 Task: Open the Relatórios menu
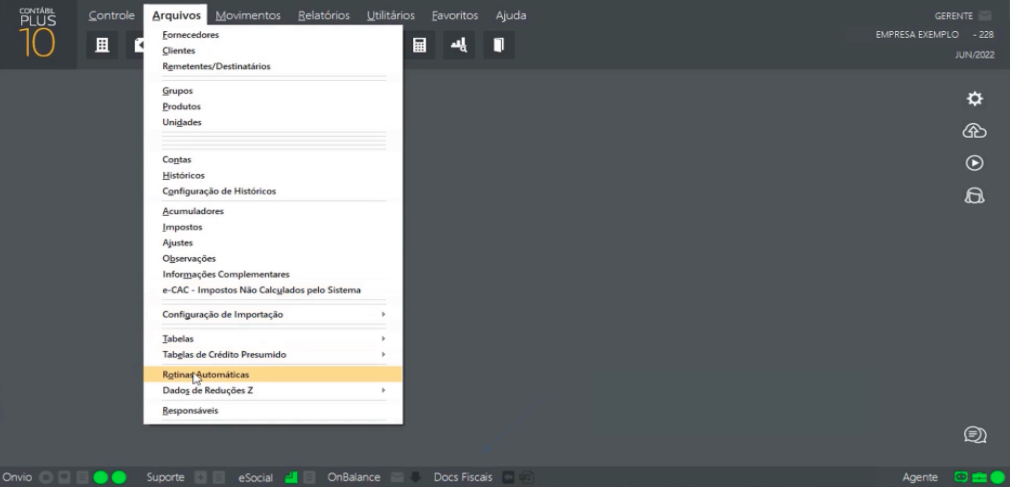point(323,16)
